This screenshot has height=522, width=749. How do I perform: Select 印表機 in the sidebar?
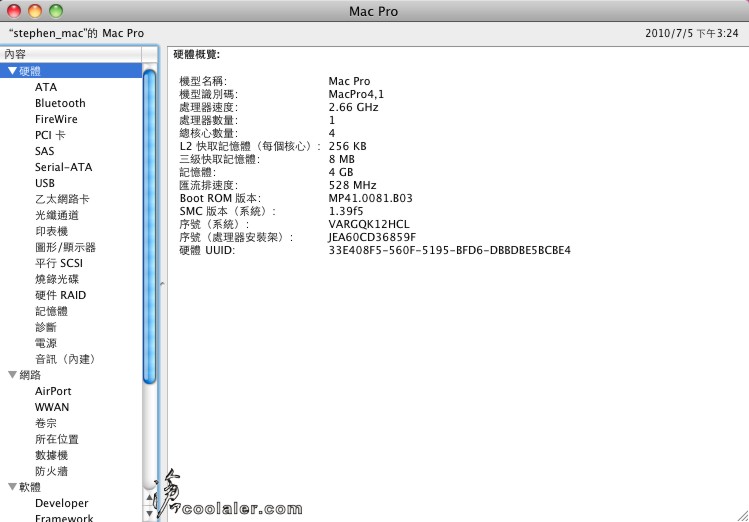point(52,231)
